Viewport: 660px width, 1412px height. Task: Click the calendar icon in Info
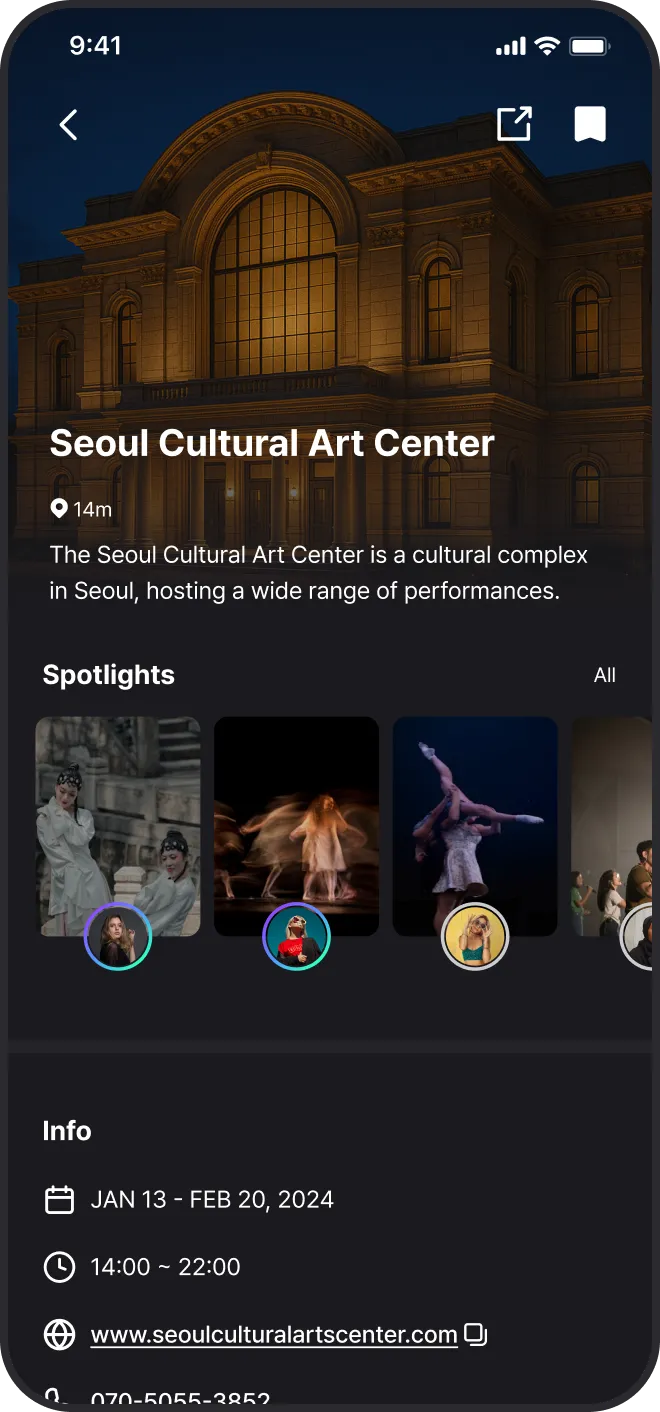click(60, 1200)
